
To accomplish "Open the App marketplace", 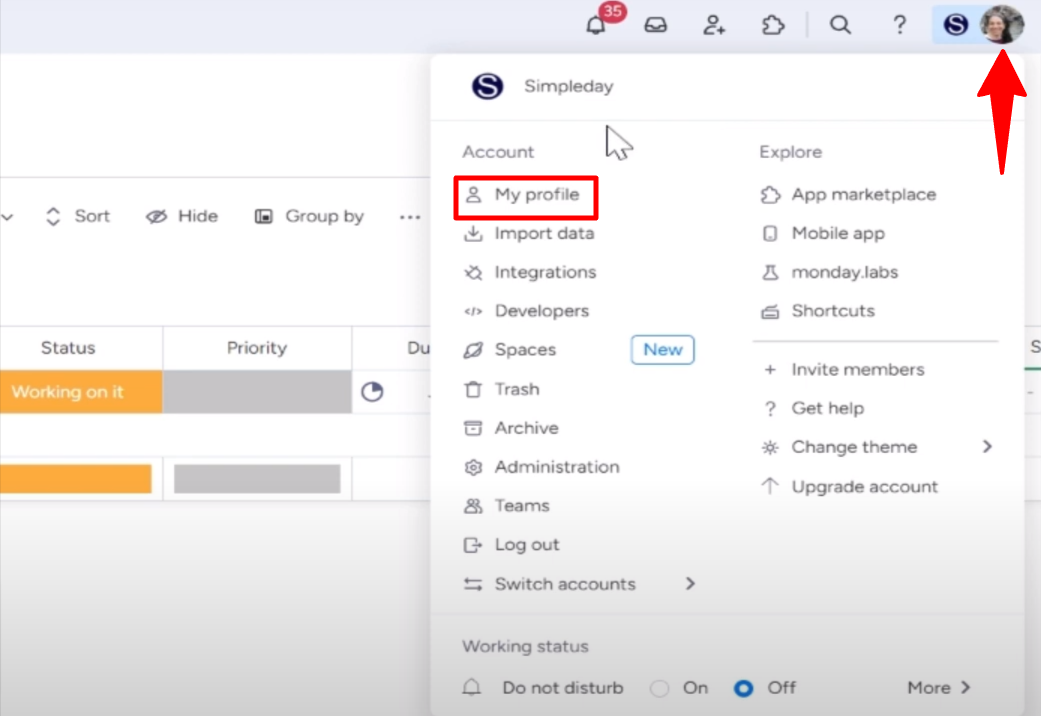I will 864,194.
